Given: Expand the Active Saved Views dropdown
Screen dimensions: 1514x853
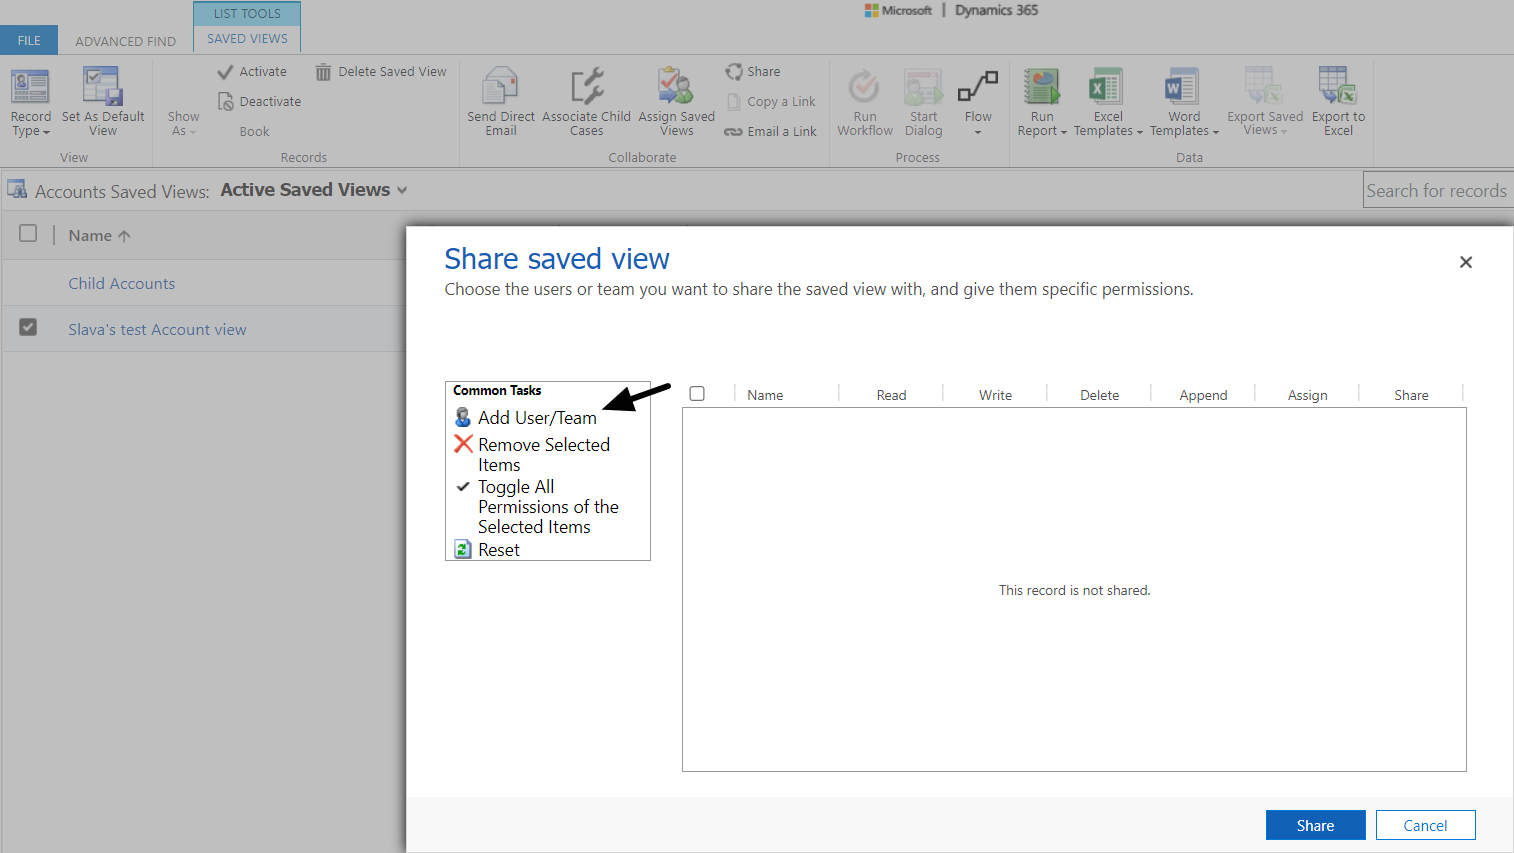Looking at the screenshot, I should pos(402,190).
